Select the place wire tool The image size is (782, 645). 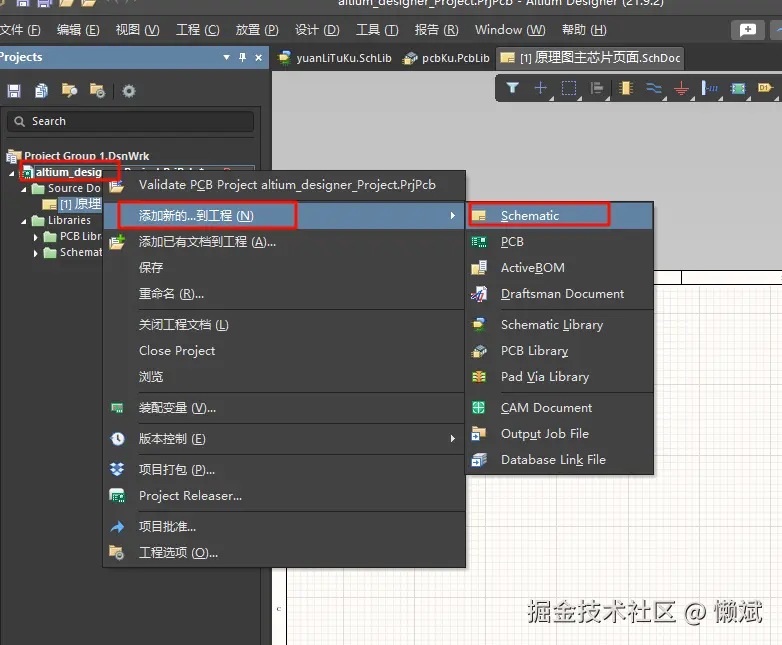click(x=653, y=88)
